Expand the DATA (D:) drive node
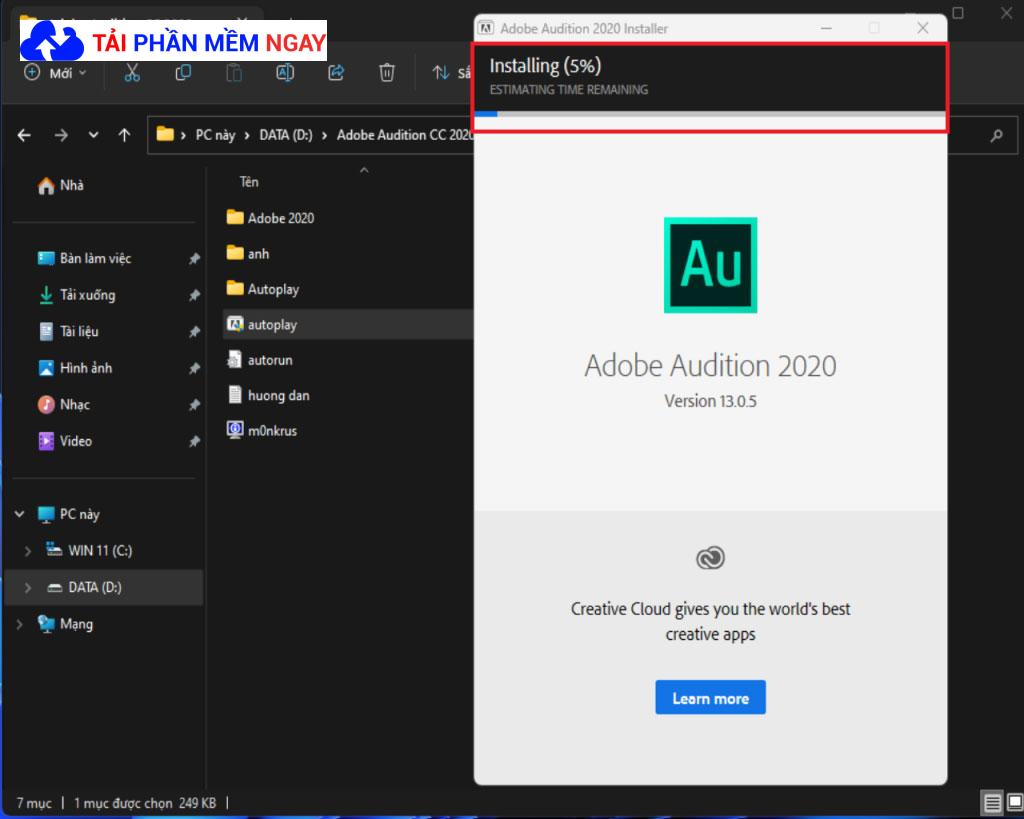 pos(27,588)
